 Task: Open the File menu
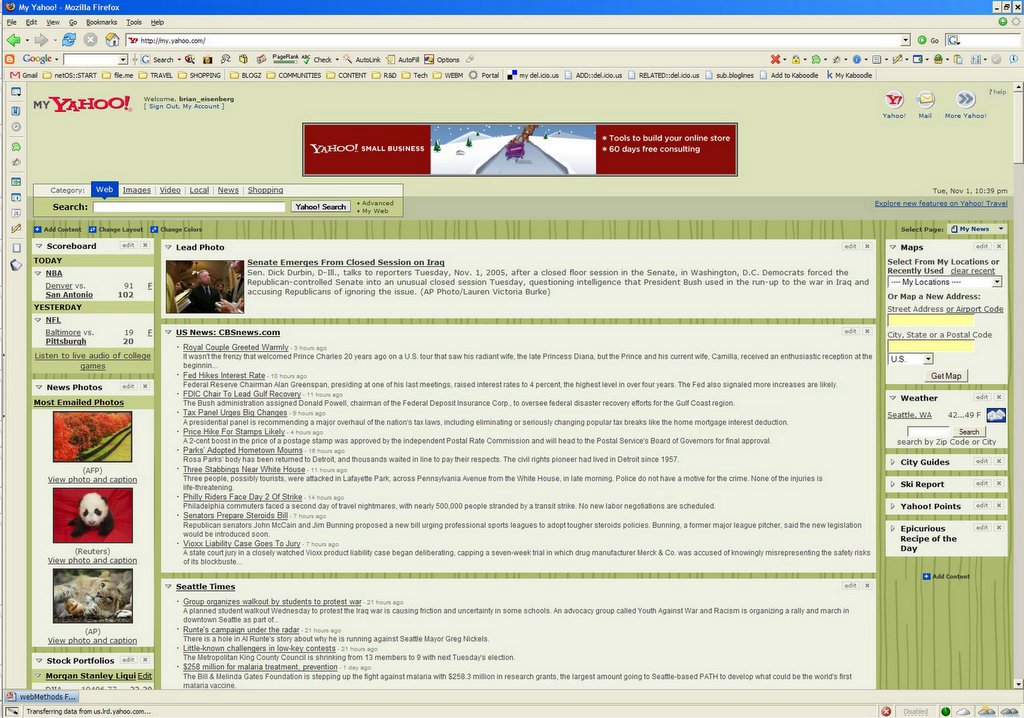point(12,22)
